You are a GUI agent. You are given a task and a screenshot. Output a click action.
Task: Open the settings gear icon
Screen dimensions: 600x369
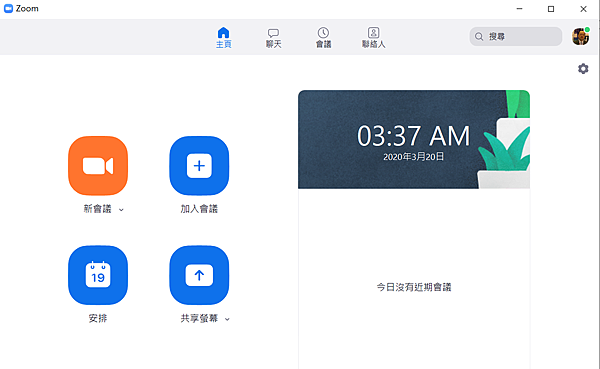coord(583,69)
